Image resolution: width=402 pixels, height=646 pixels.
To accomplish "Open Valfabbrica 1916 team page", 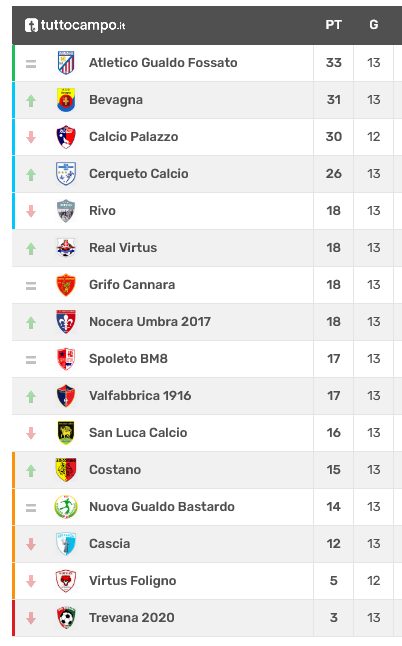I will point(140,396).
